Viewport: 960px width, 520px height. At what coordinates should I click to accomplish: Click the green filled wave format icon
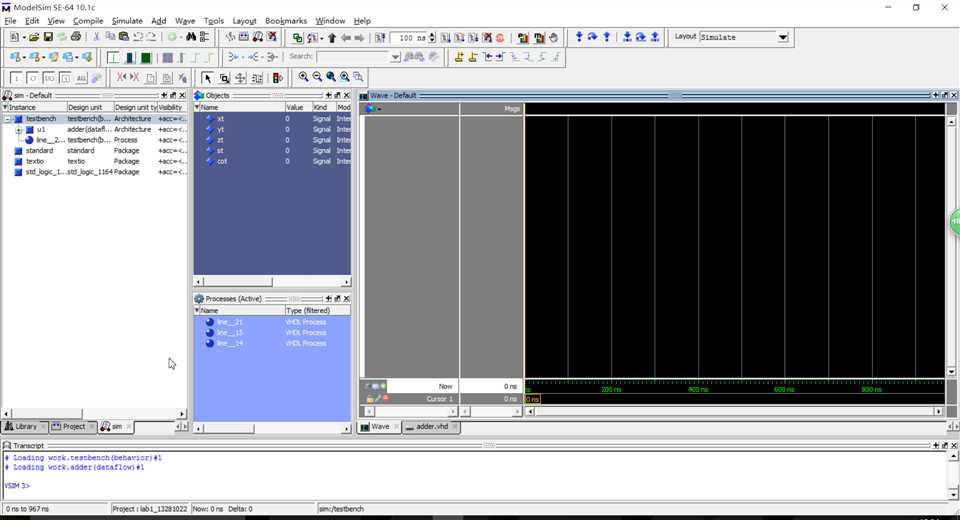click(x=146, y=58)
